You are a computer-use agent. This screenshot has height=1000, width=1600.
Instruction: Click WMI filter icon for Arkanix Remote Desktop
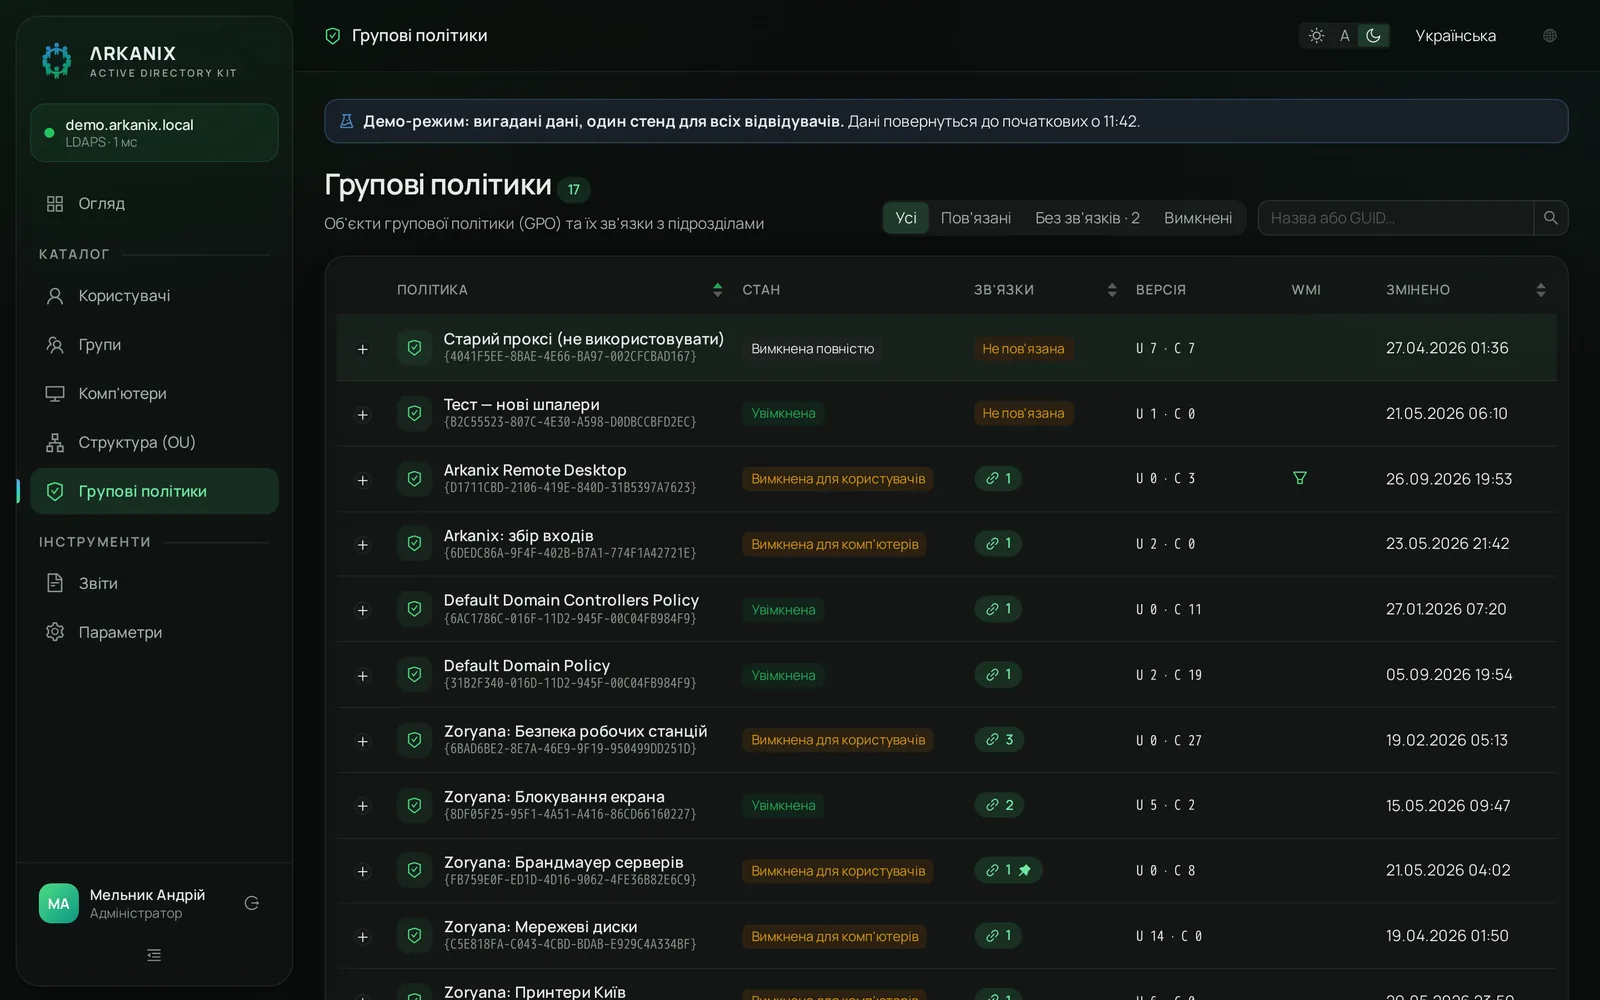pos(1300,478)
